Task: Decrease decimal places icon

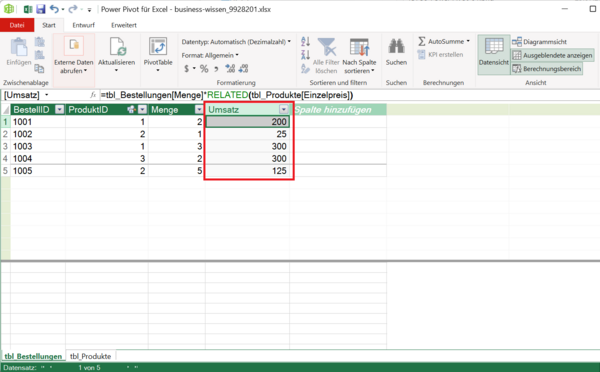Action: (243, 69)
